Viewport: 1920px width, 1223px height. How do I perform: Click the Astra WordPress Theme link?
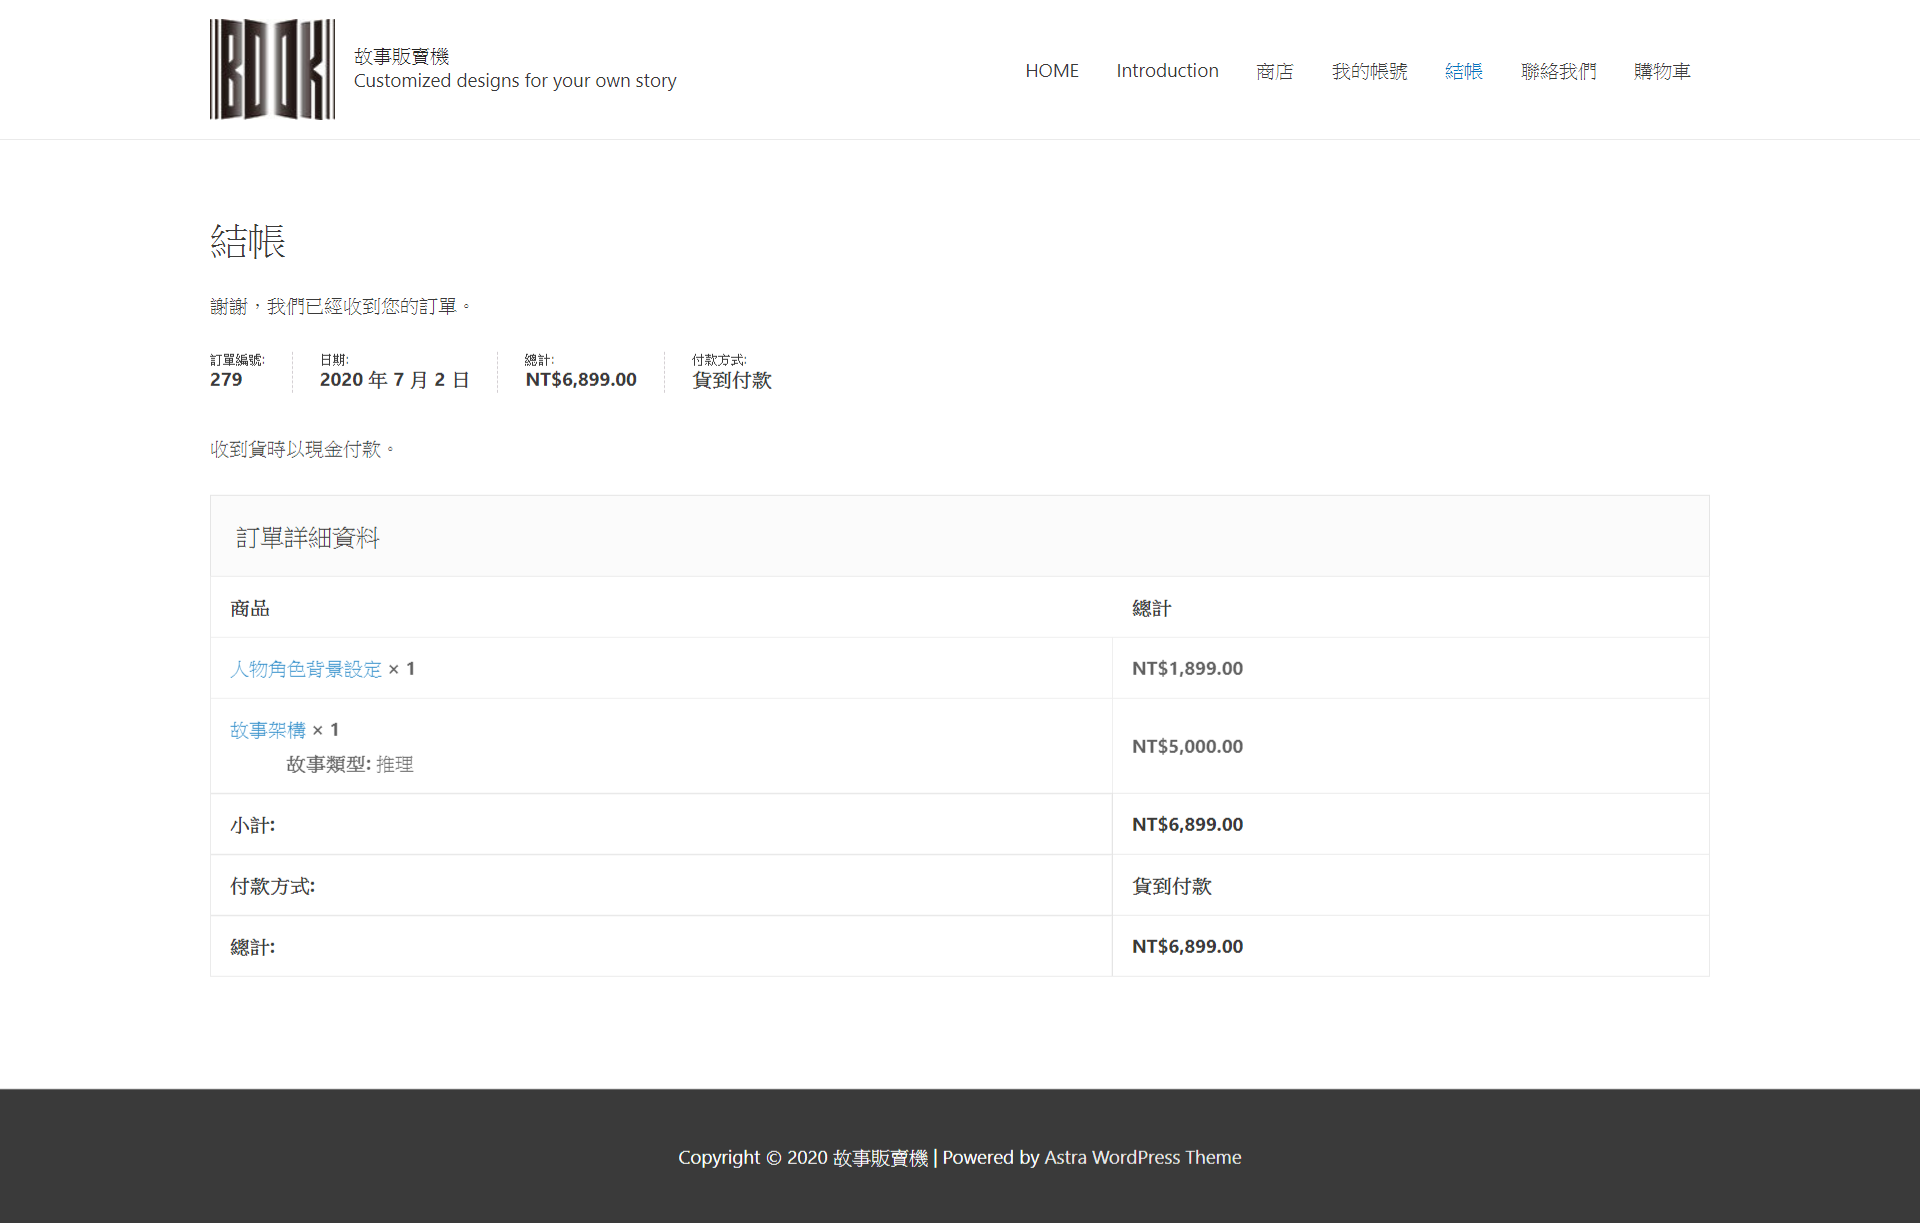pyautogui.click(x=1142, y=1157)
